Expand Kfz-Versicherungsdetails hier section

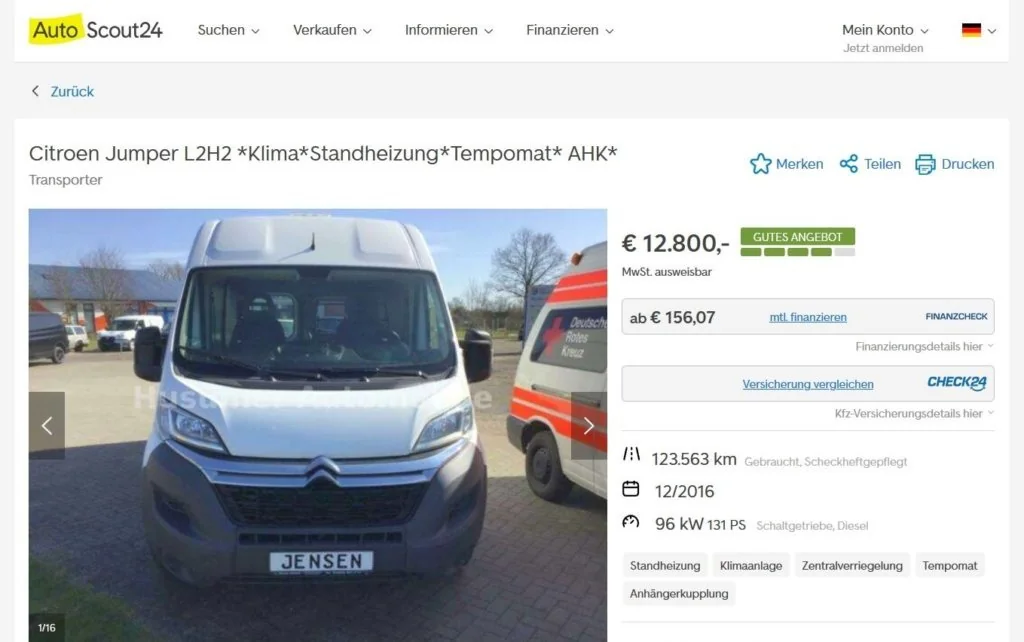(x=914, y=413)
